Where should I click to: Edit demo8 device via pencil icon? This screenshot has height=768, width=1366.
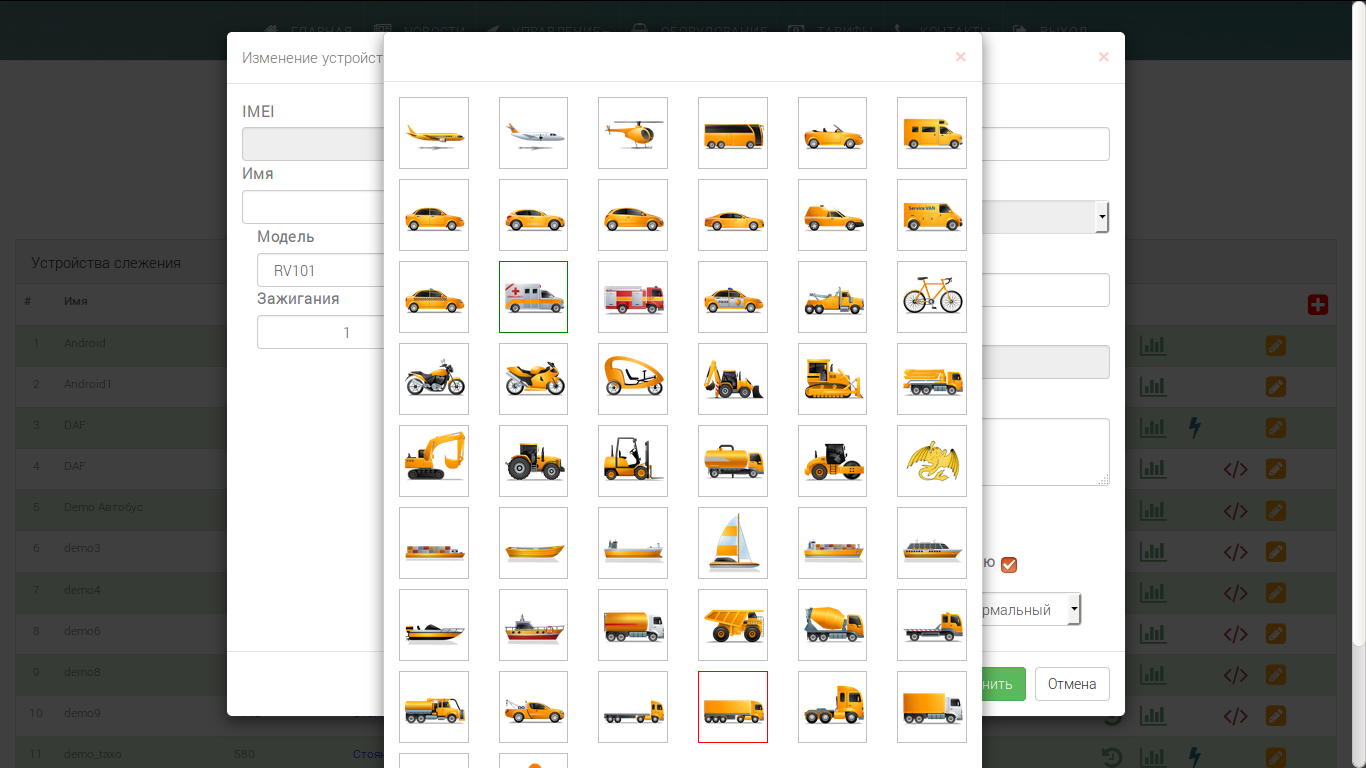point(1275,675)
